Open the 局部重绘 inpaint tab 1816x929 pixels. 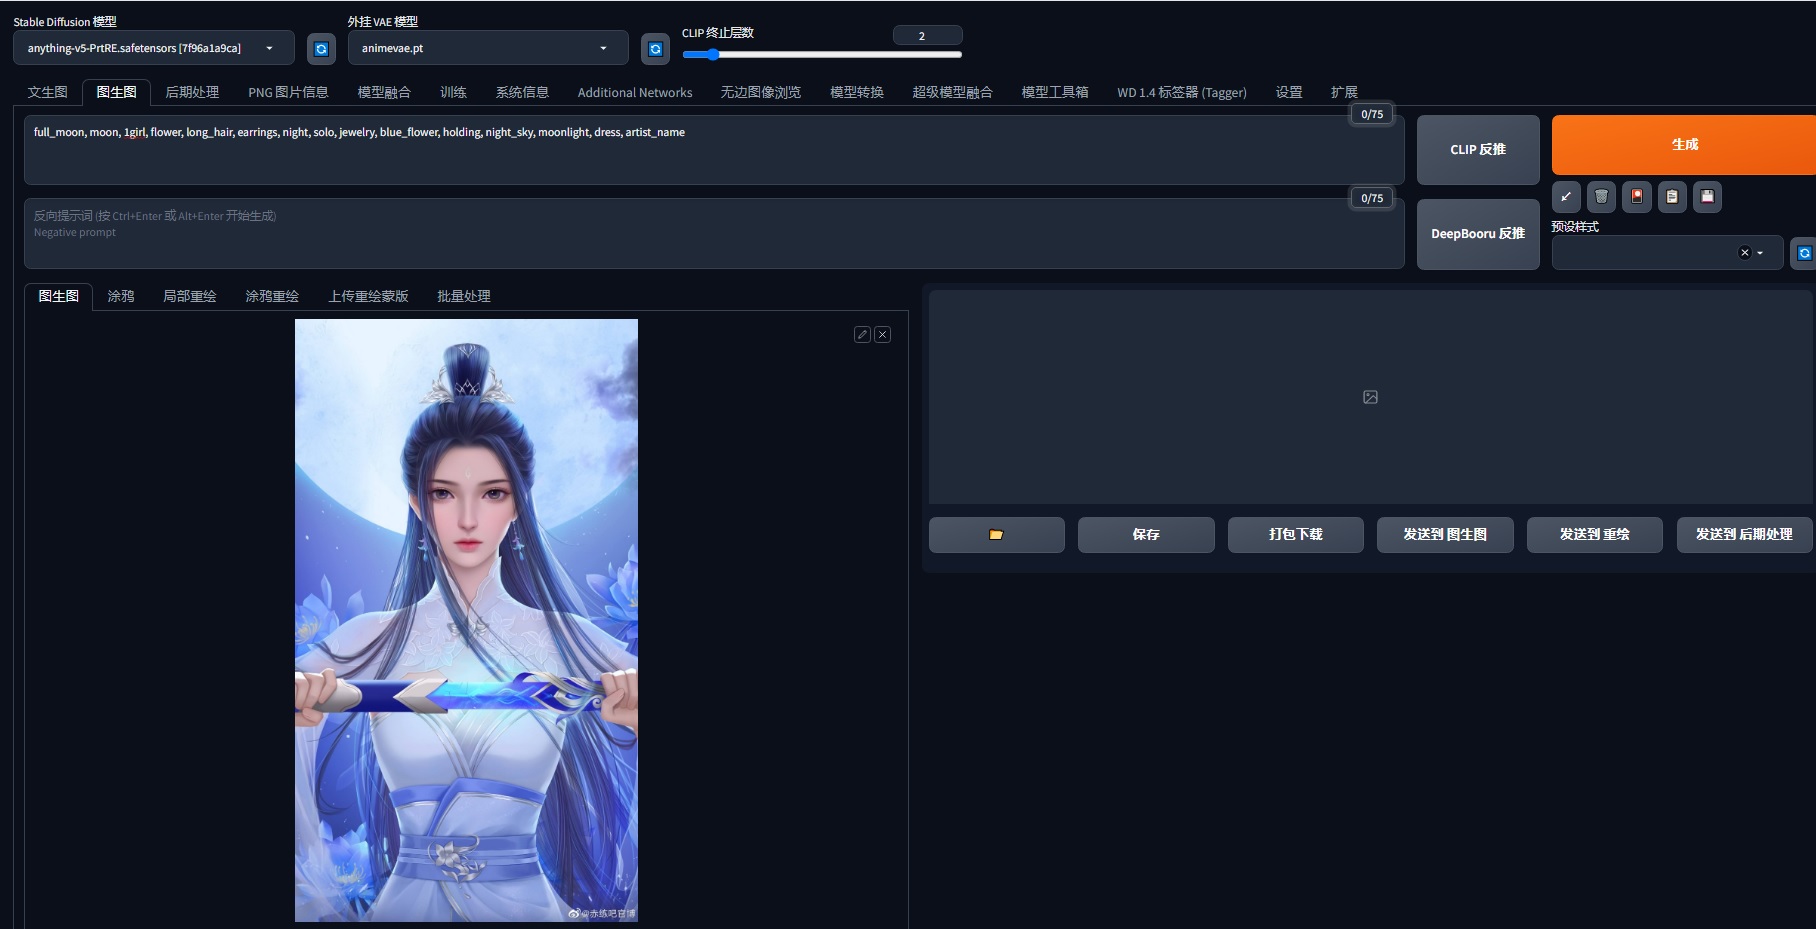(190, 296)
